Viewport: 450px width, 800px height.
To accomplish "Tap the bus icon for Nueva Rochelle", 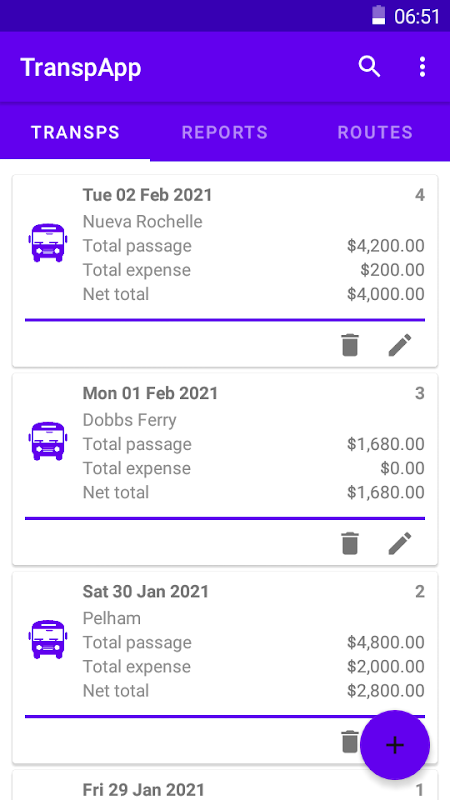I will coord(47,243).
